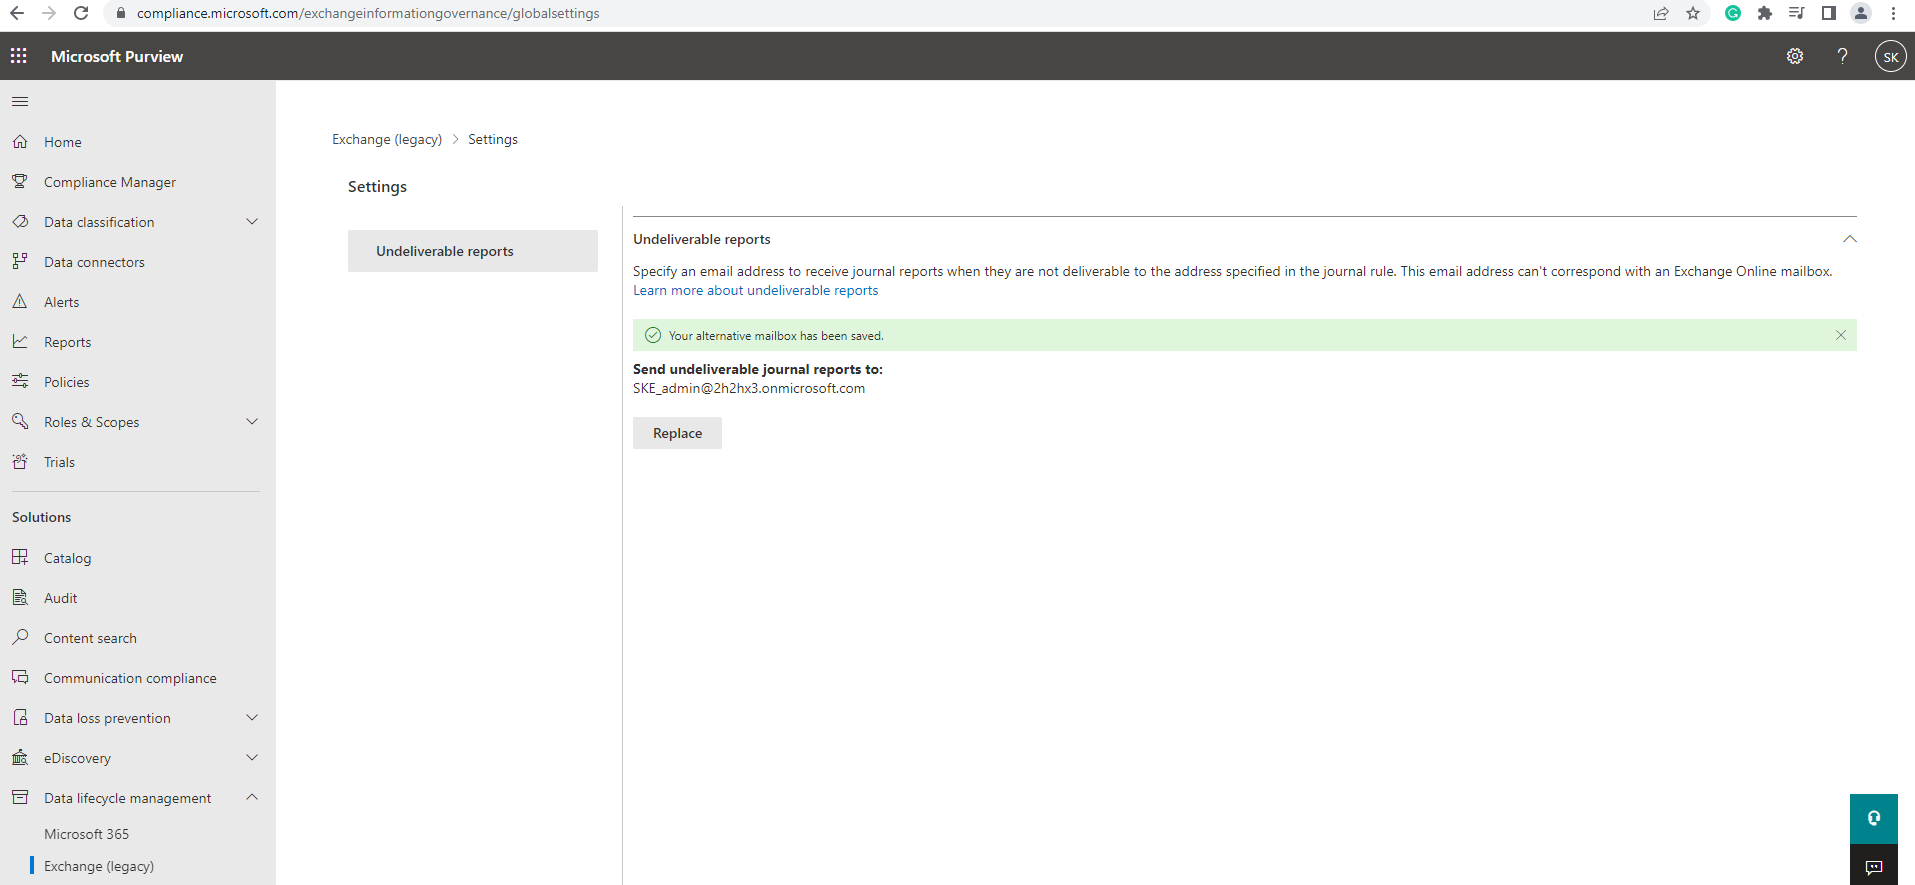Click the Help question mark icon
The width and height of the screenshot is (1915, 885).
[x=1842, y=56]
